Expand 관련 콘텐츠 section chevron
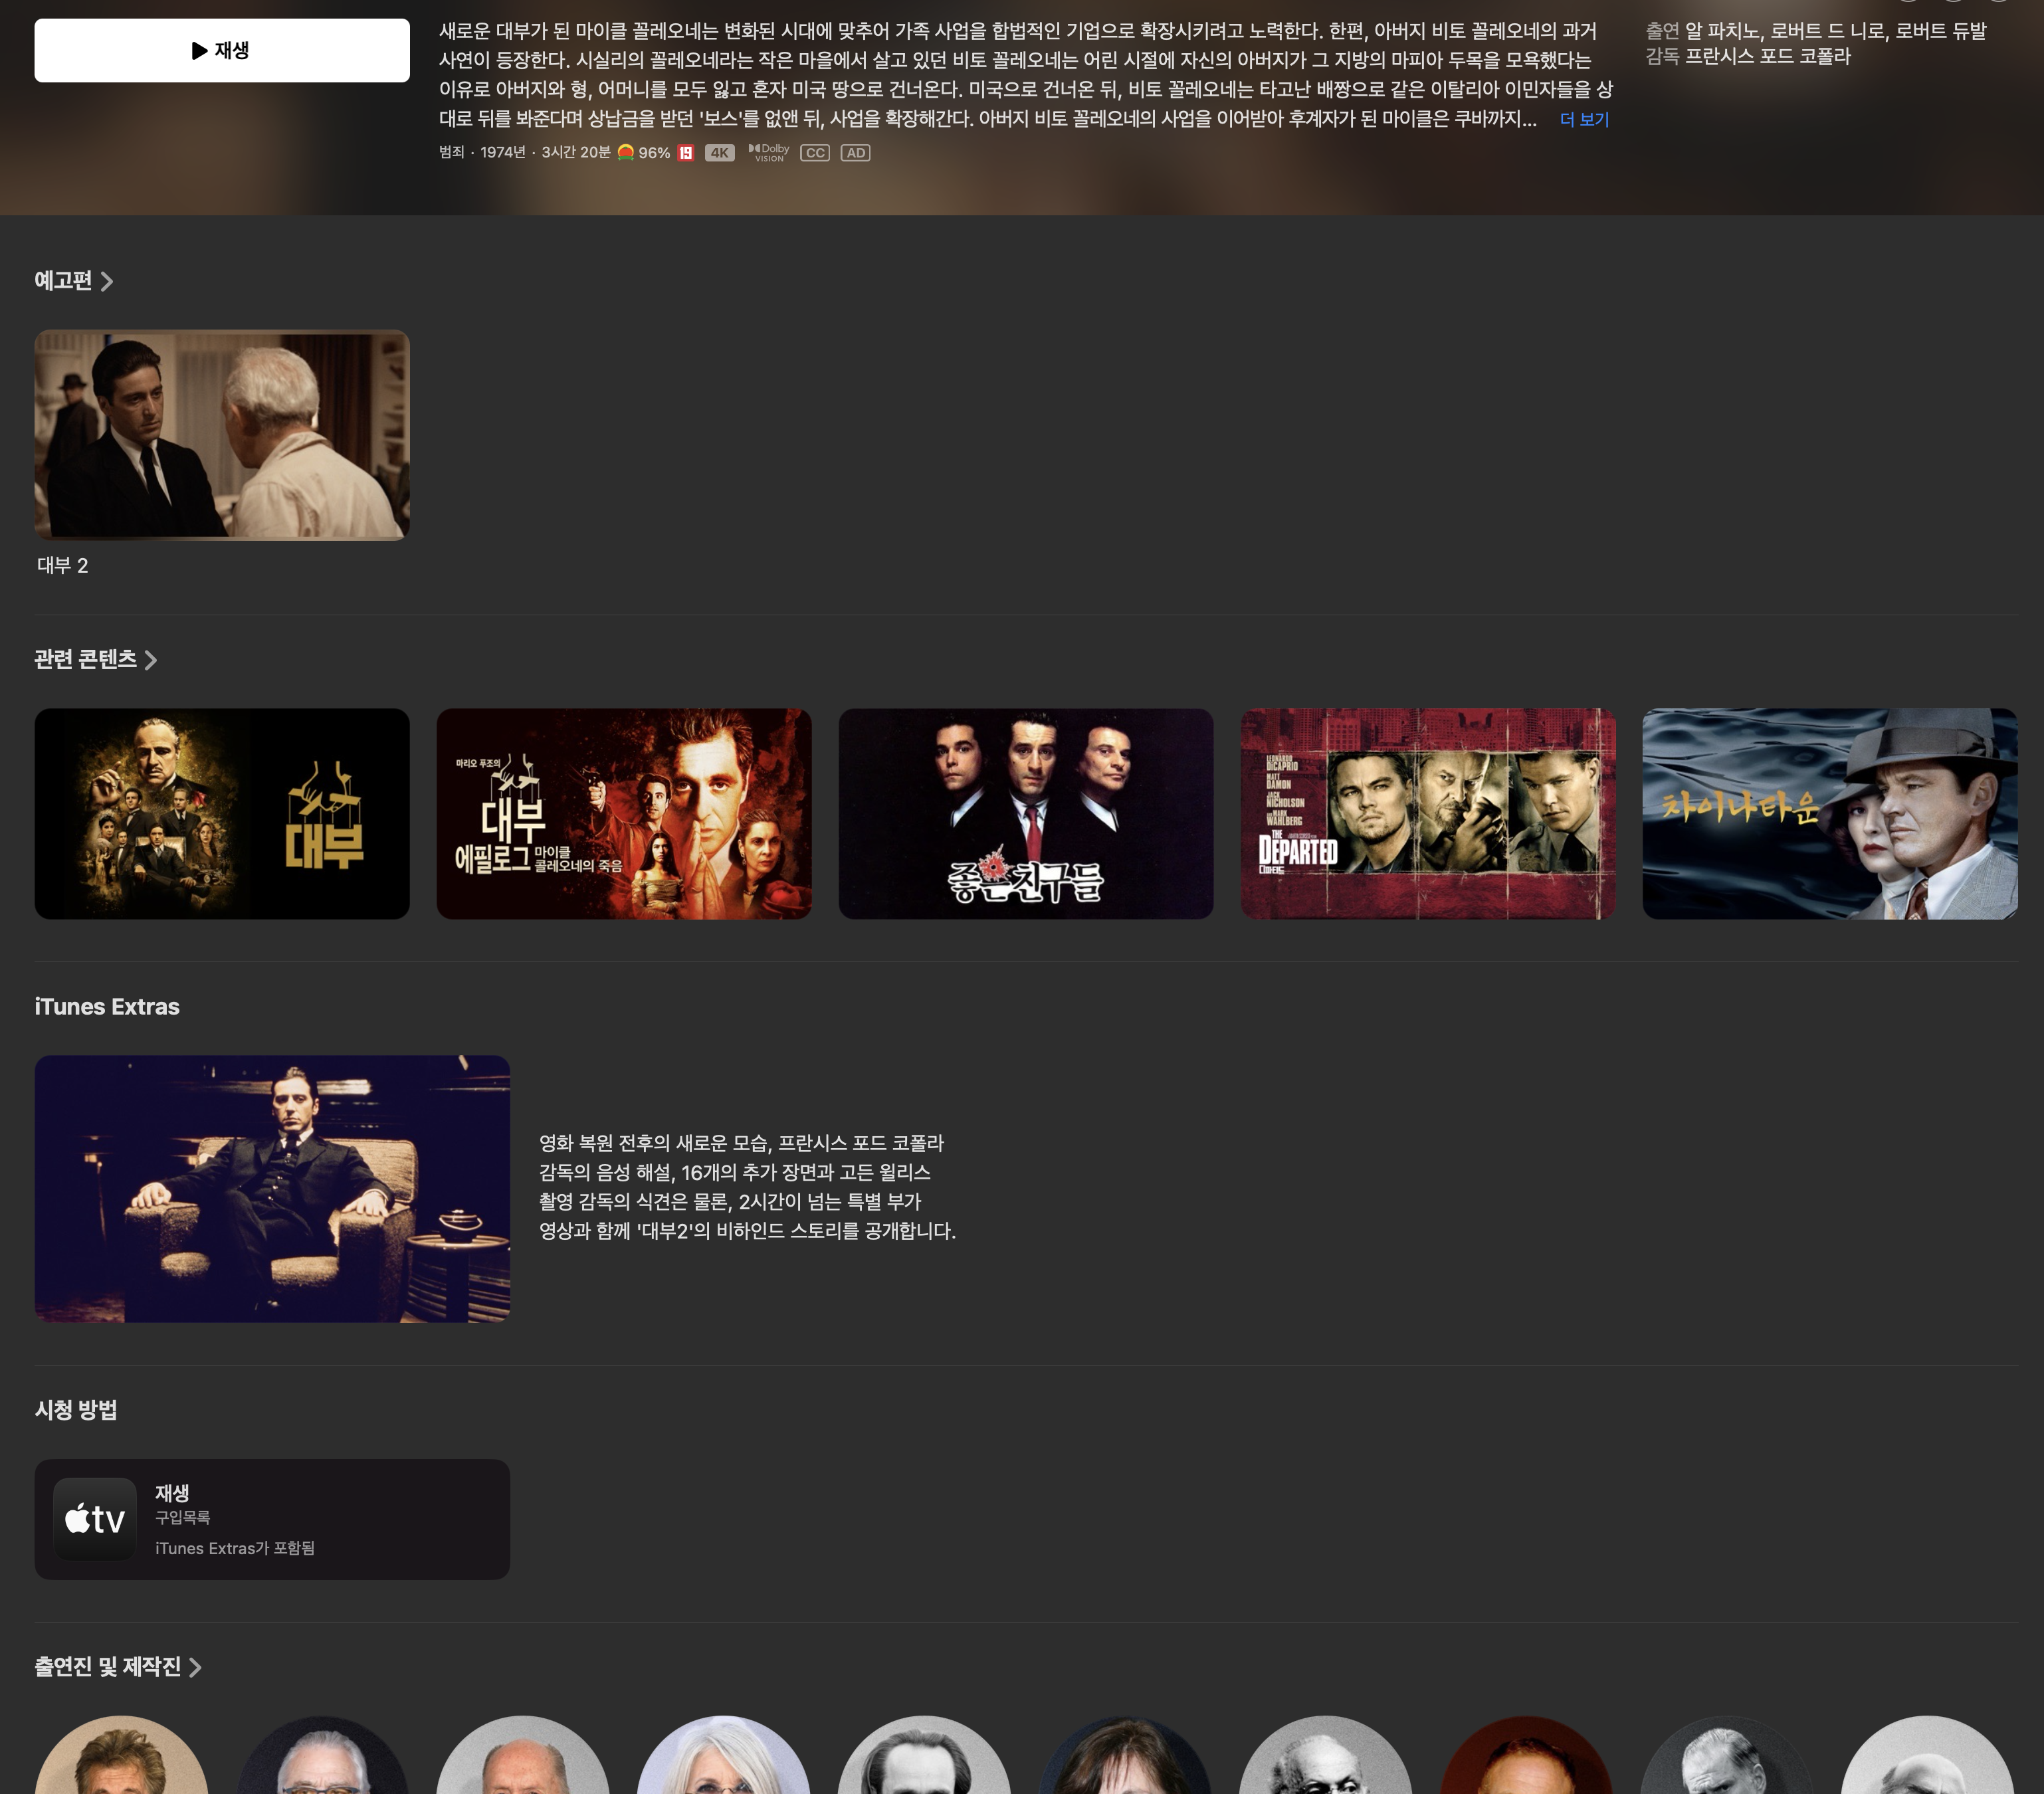Screen dimensions: 2044x1794 (x=151, y=660)
